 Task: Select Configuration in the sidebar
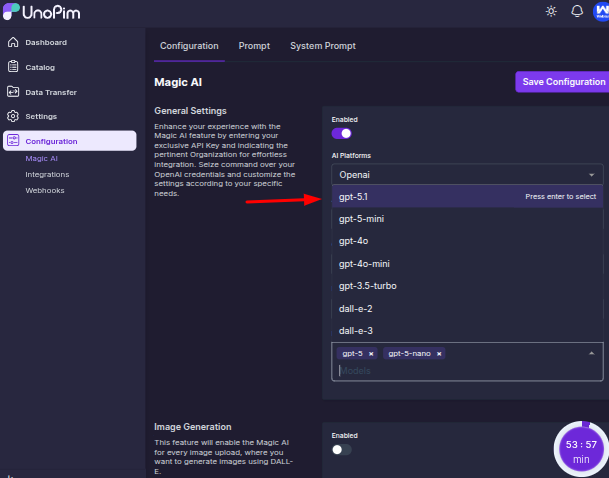click(70, 141)
